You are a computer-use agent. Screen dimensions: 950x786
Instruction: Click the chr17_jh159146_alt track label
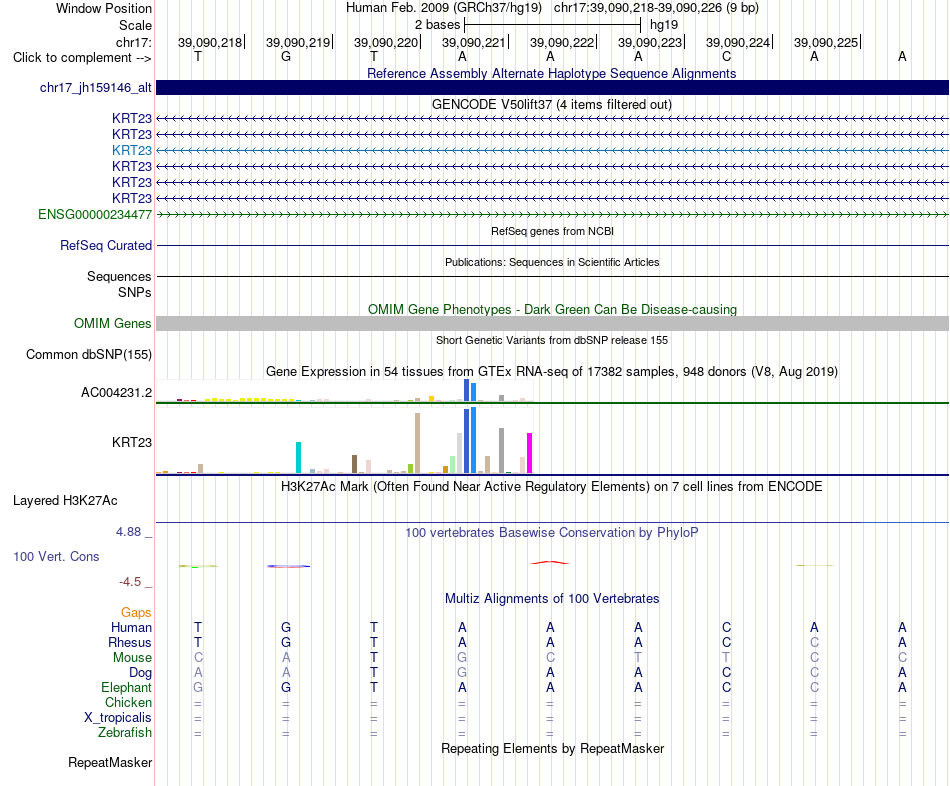tap(96, 87)
